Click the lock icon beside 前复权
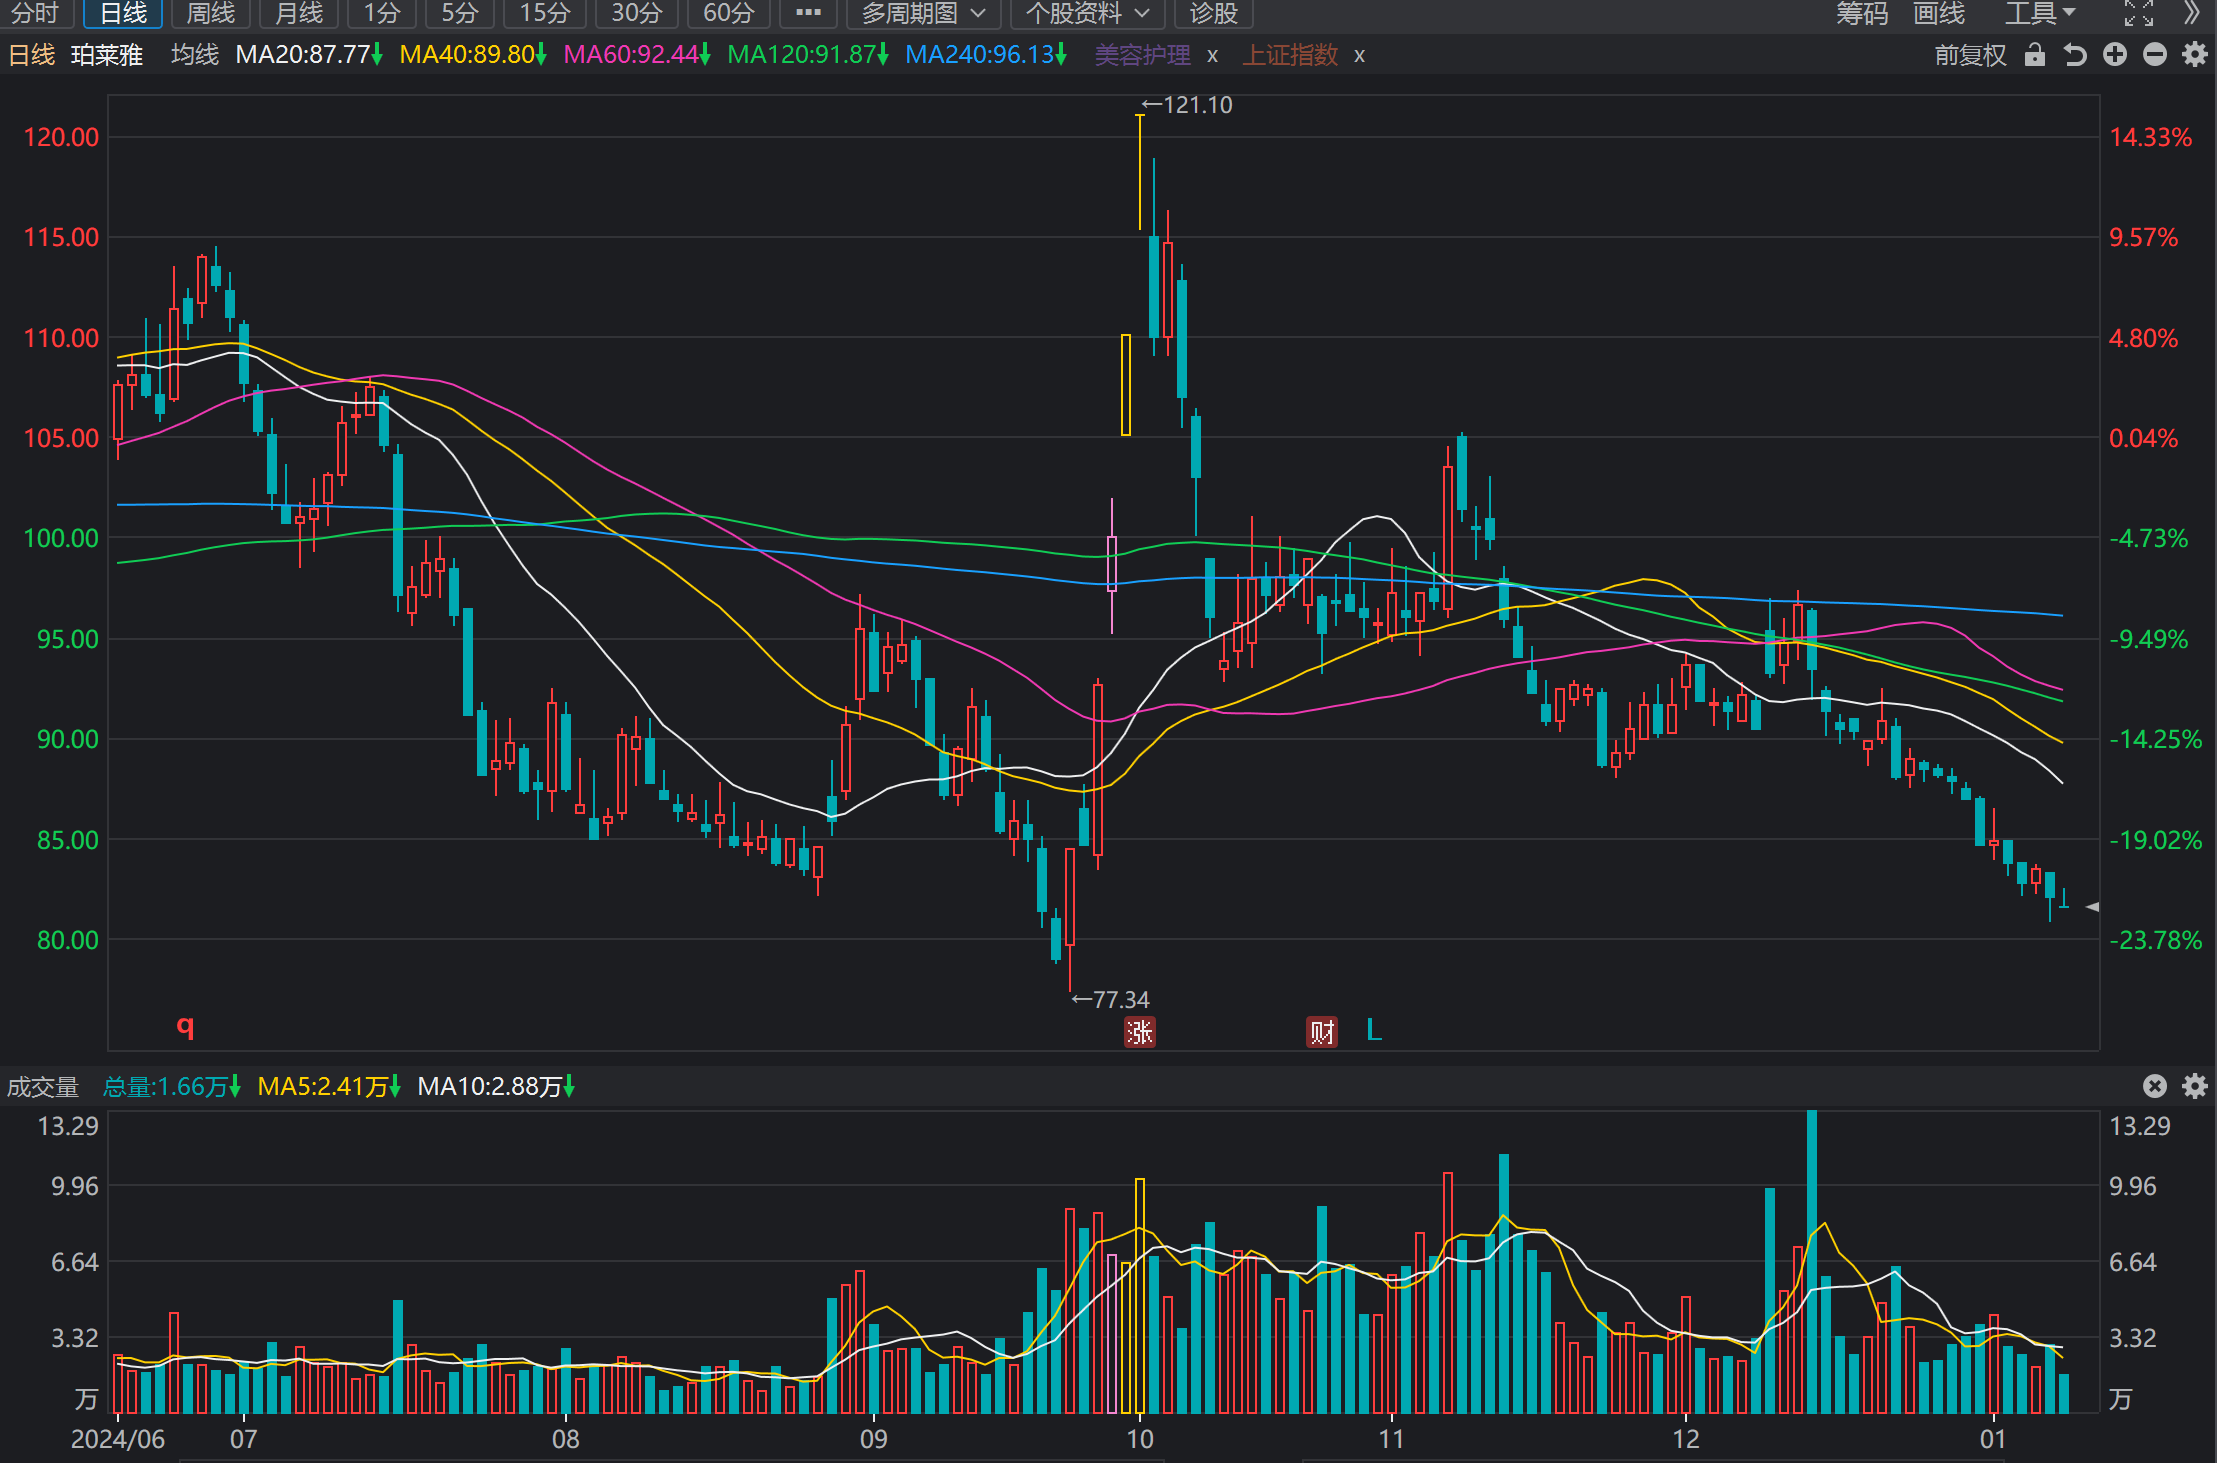 pos(2034,55)
